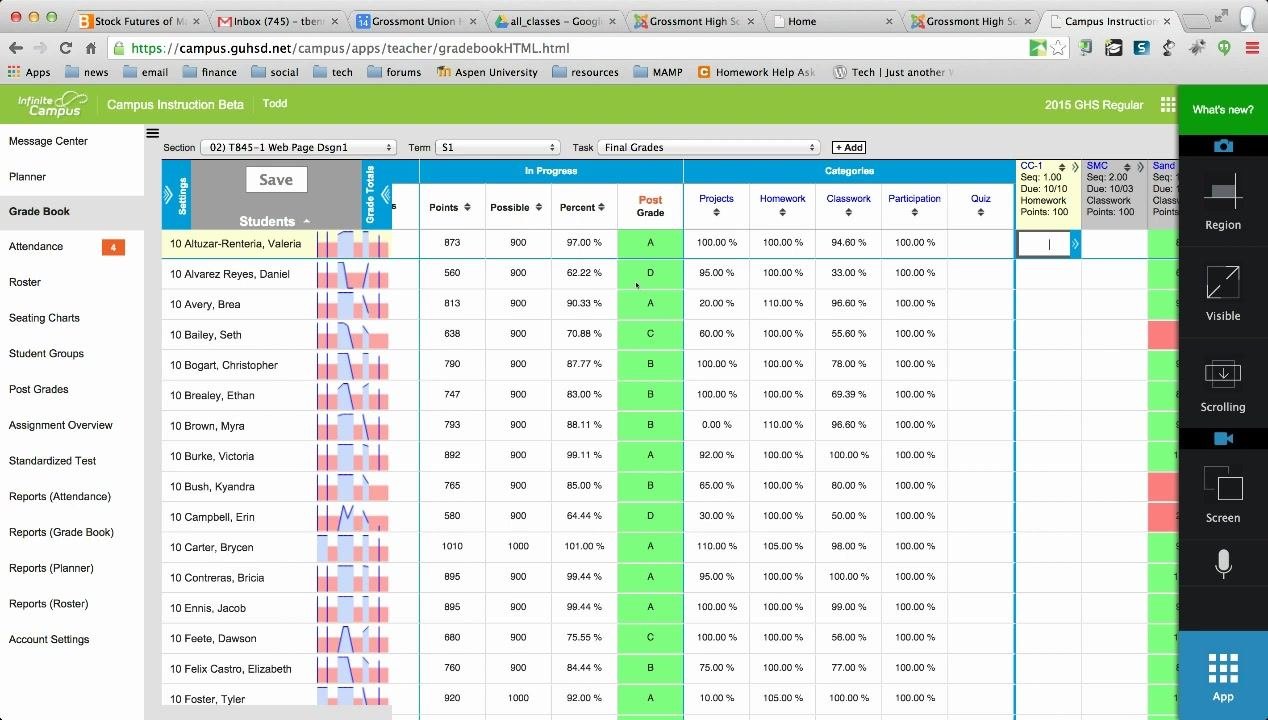The height and width of the screenshot is (720, 1268).
Task: Toggle the hamburger sidebar menu icon
Action: tap(152, 133)
